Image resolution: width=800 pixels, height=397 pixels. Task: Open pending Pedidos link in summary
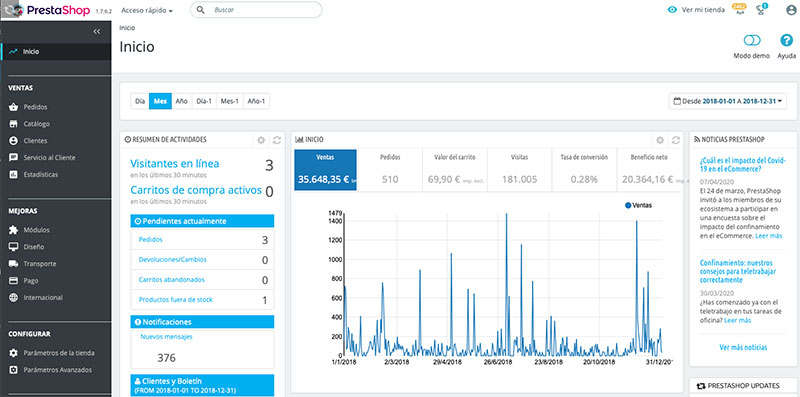[x=151, y=239]
